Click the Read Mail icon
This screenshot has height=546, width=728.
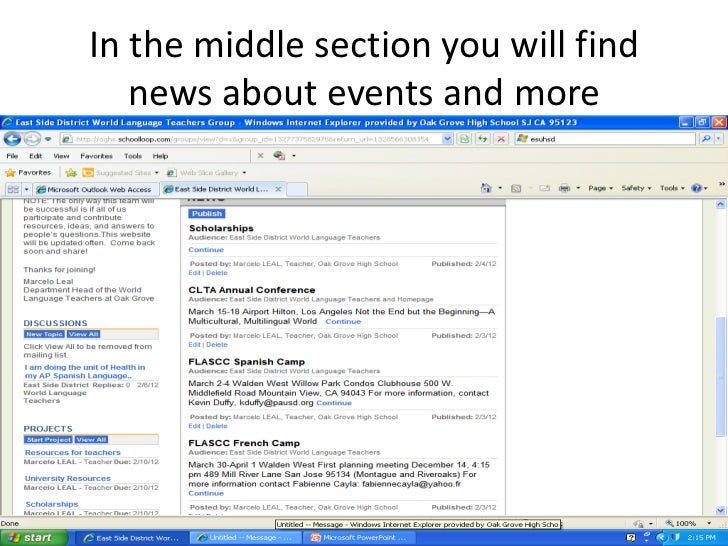544,188
